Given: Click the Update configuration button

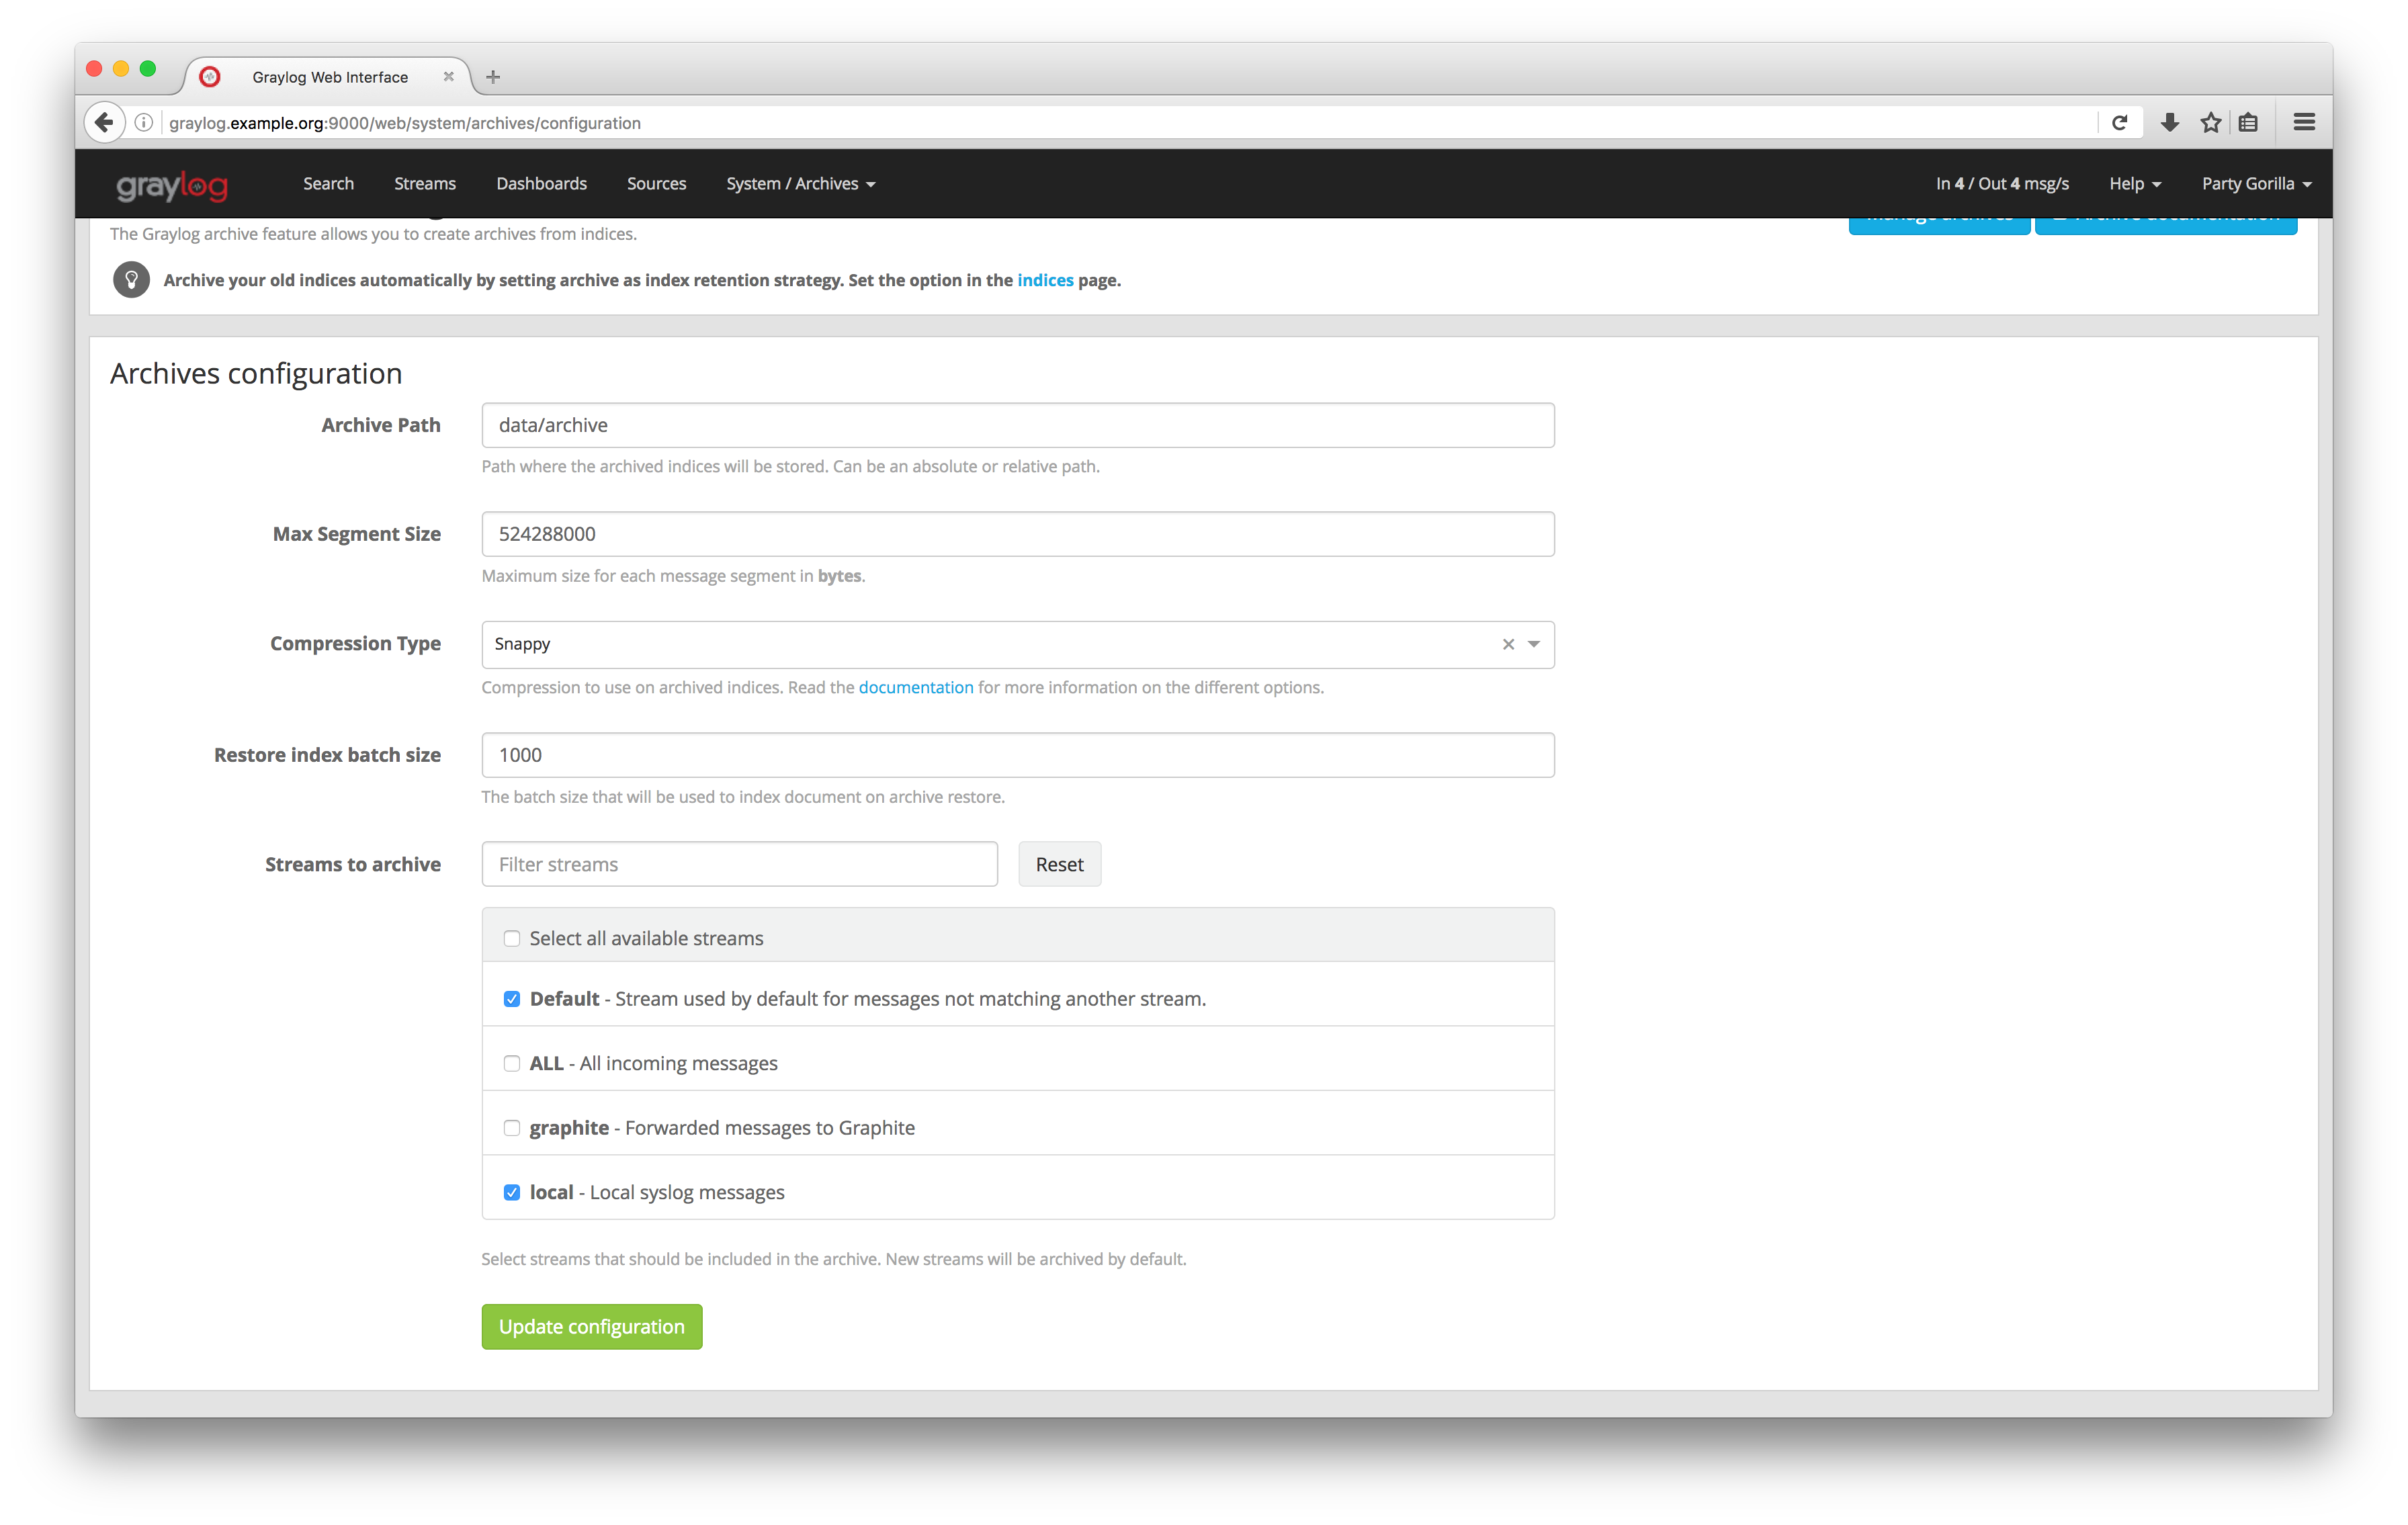Looking at the screenshot, I should [x=591, y=1327].
